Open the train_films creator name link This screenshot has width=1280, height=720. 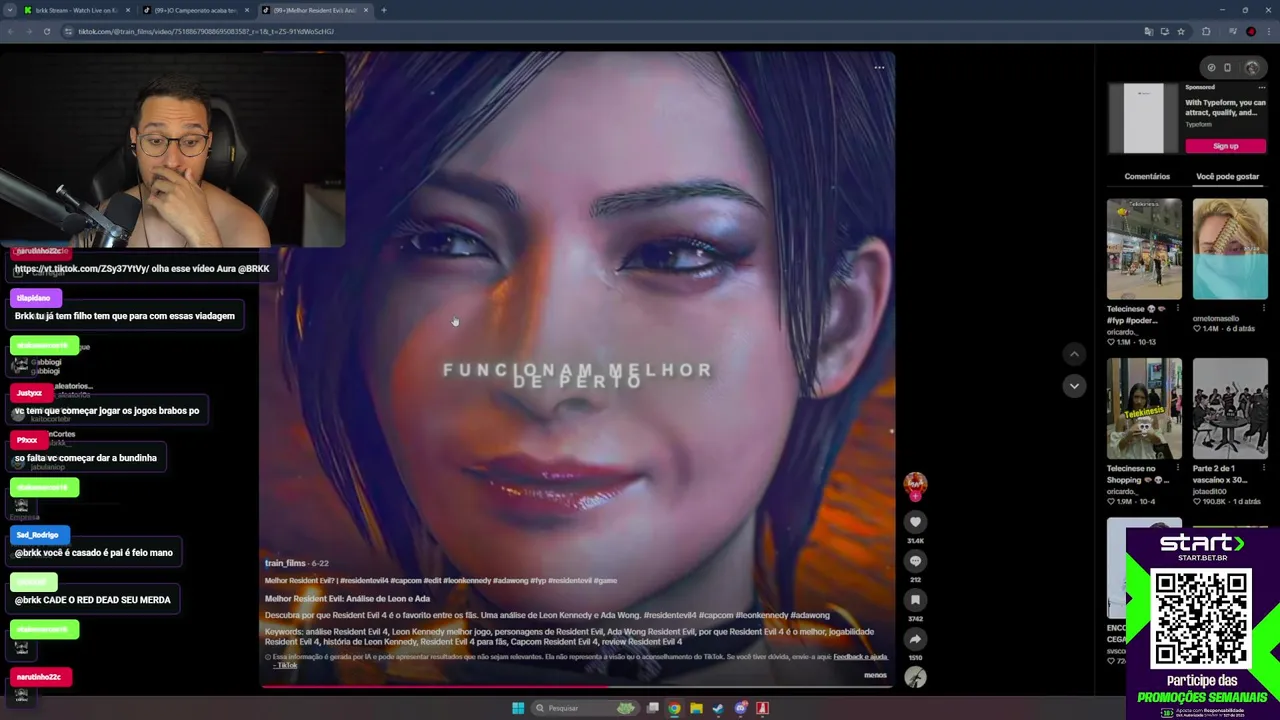(285, 563)
